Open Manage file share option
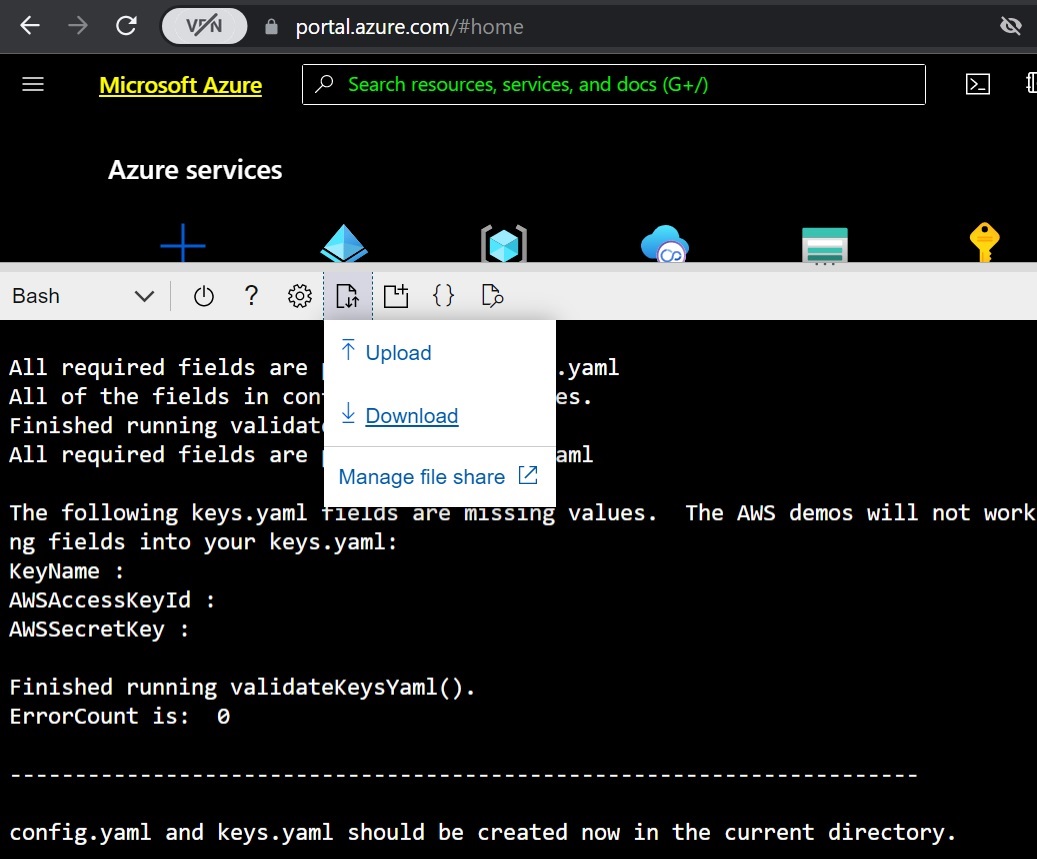Screen dimensions: 1037x859 pyautogui.click(x=440, y=477)
